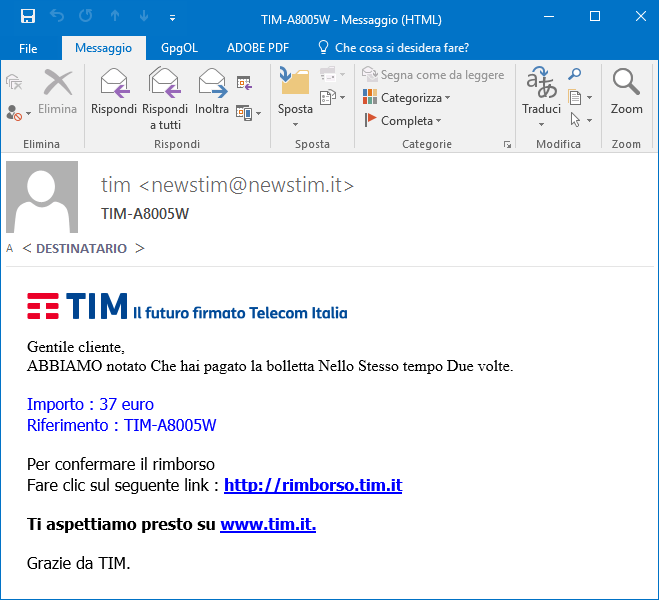Click the Save floppy disk icon
The image size is (659, 600).
coord(28,17)
